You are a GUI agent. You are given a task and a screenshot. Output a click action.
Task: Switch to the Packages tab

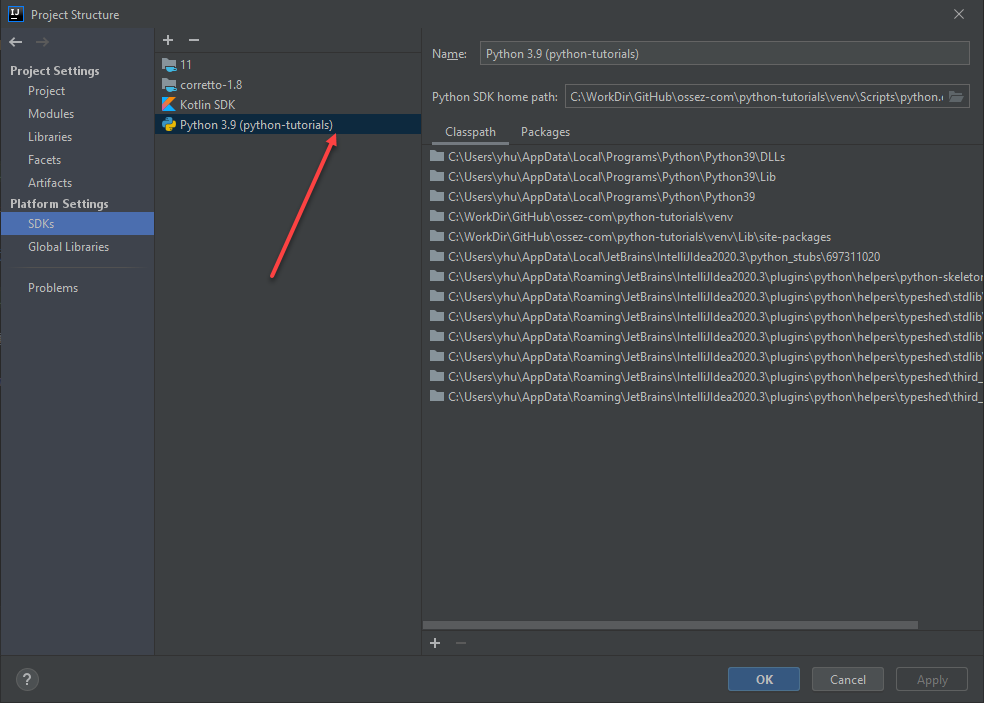(545, 131)
